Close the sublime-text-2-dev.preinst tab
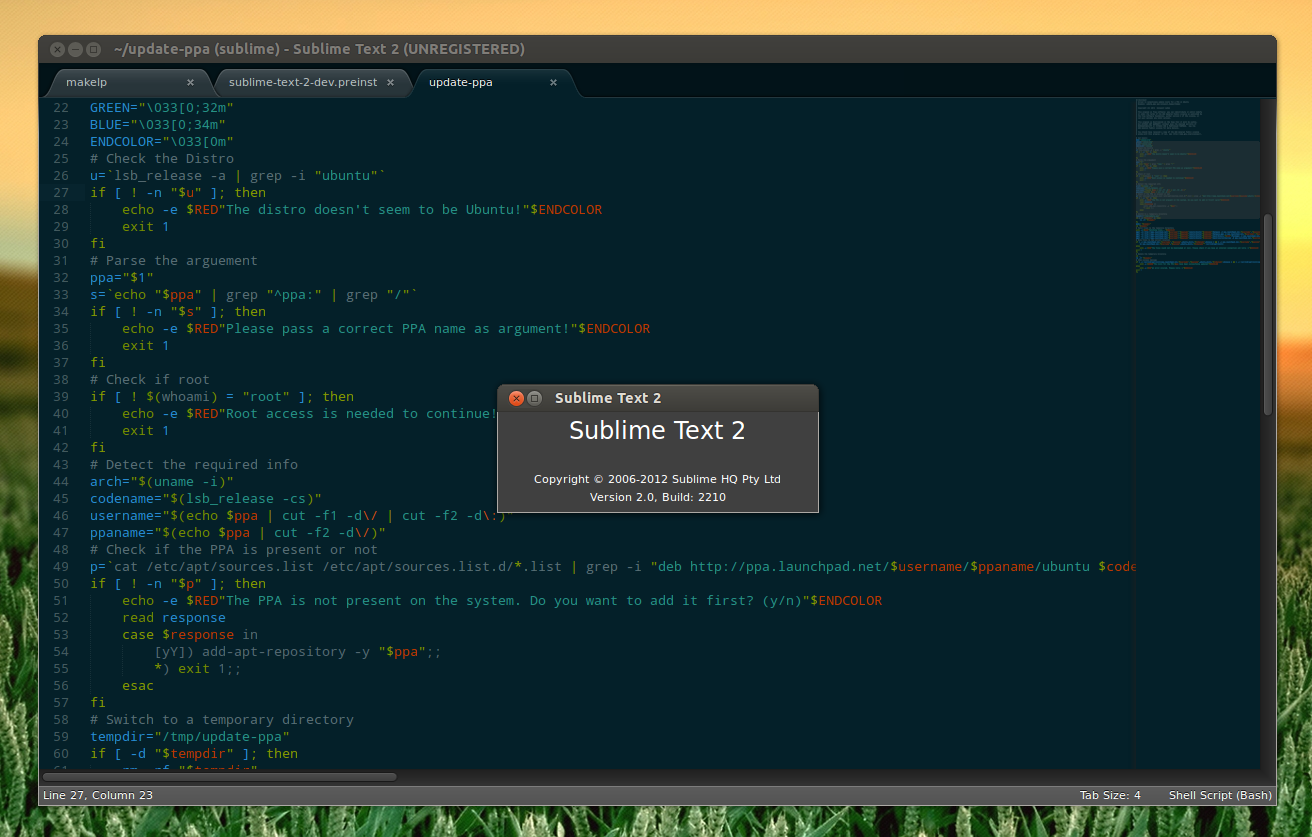 tap(390, 84)
